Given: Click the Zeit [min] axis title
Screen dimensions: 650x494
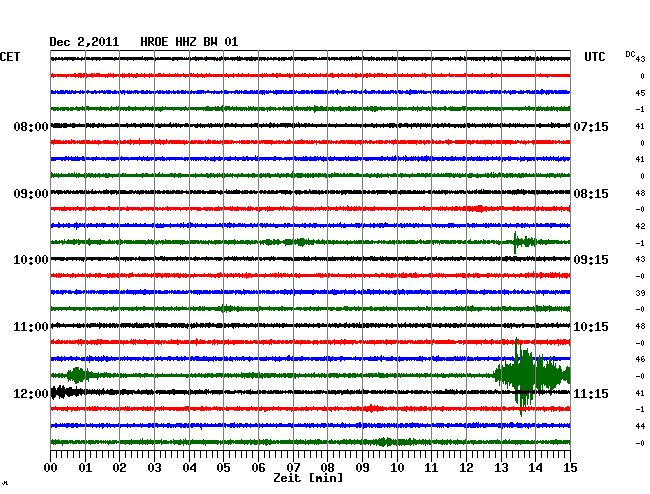Looking at the screenshot, I should 308,478.
